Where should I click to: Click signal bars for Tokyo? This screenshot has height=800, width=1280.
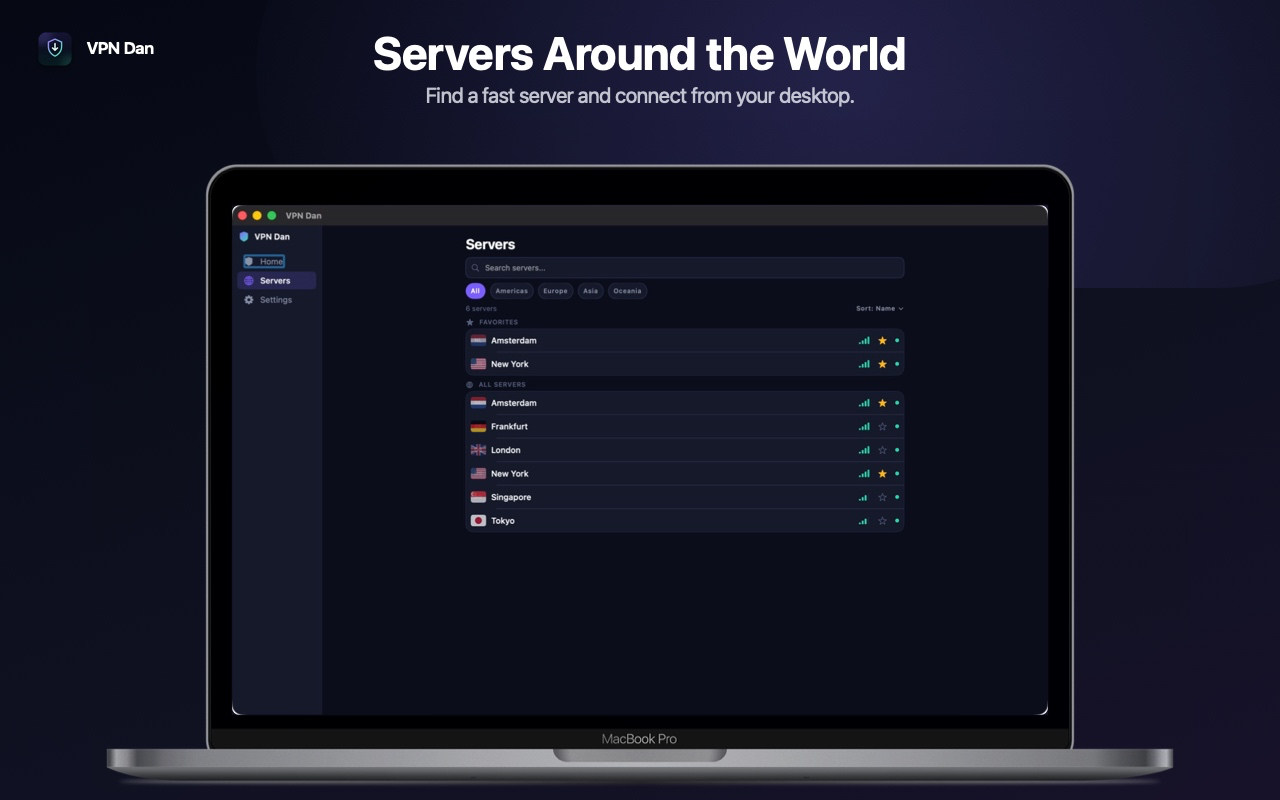click(863, 521)
